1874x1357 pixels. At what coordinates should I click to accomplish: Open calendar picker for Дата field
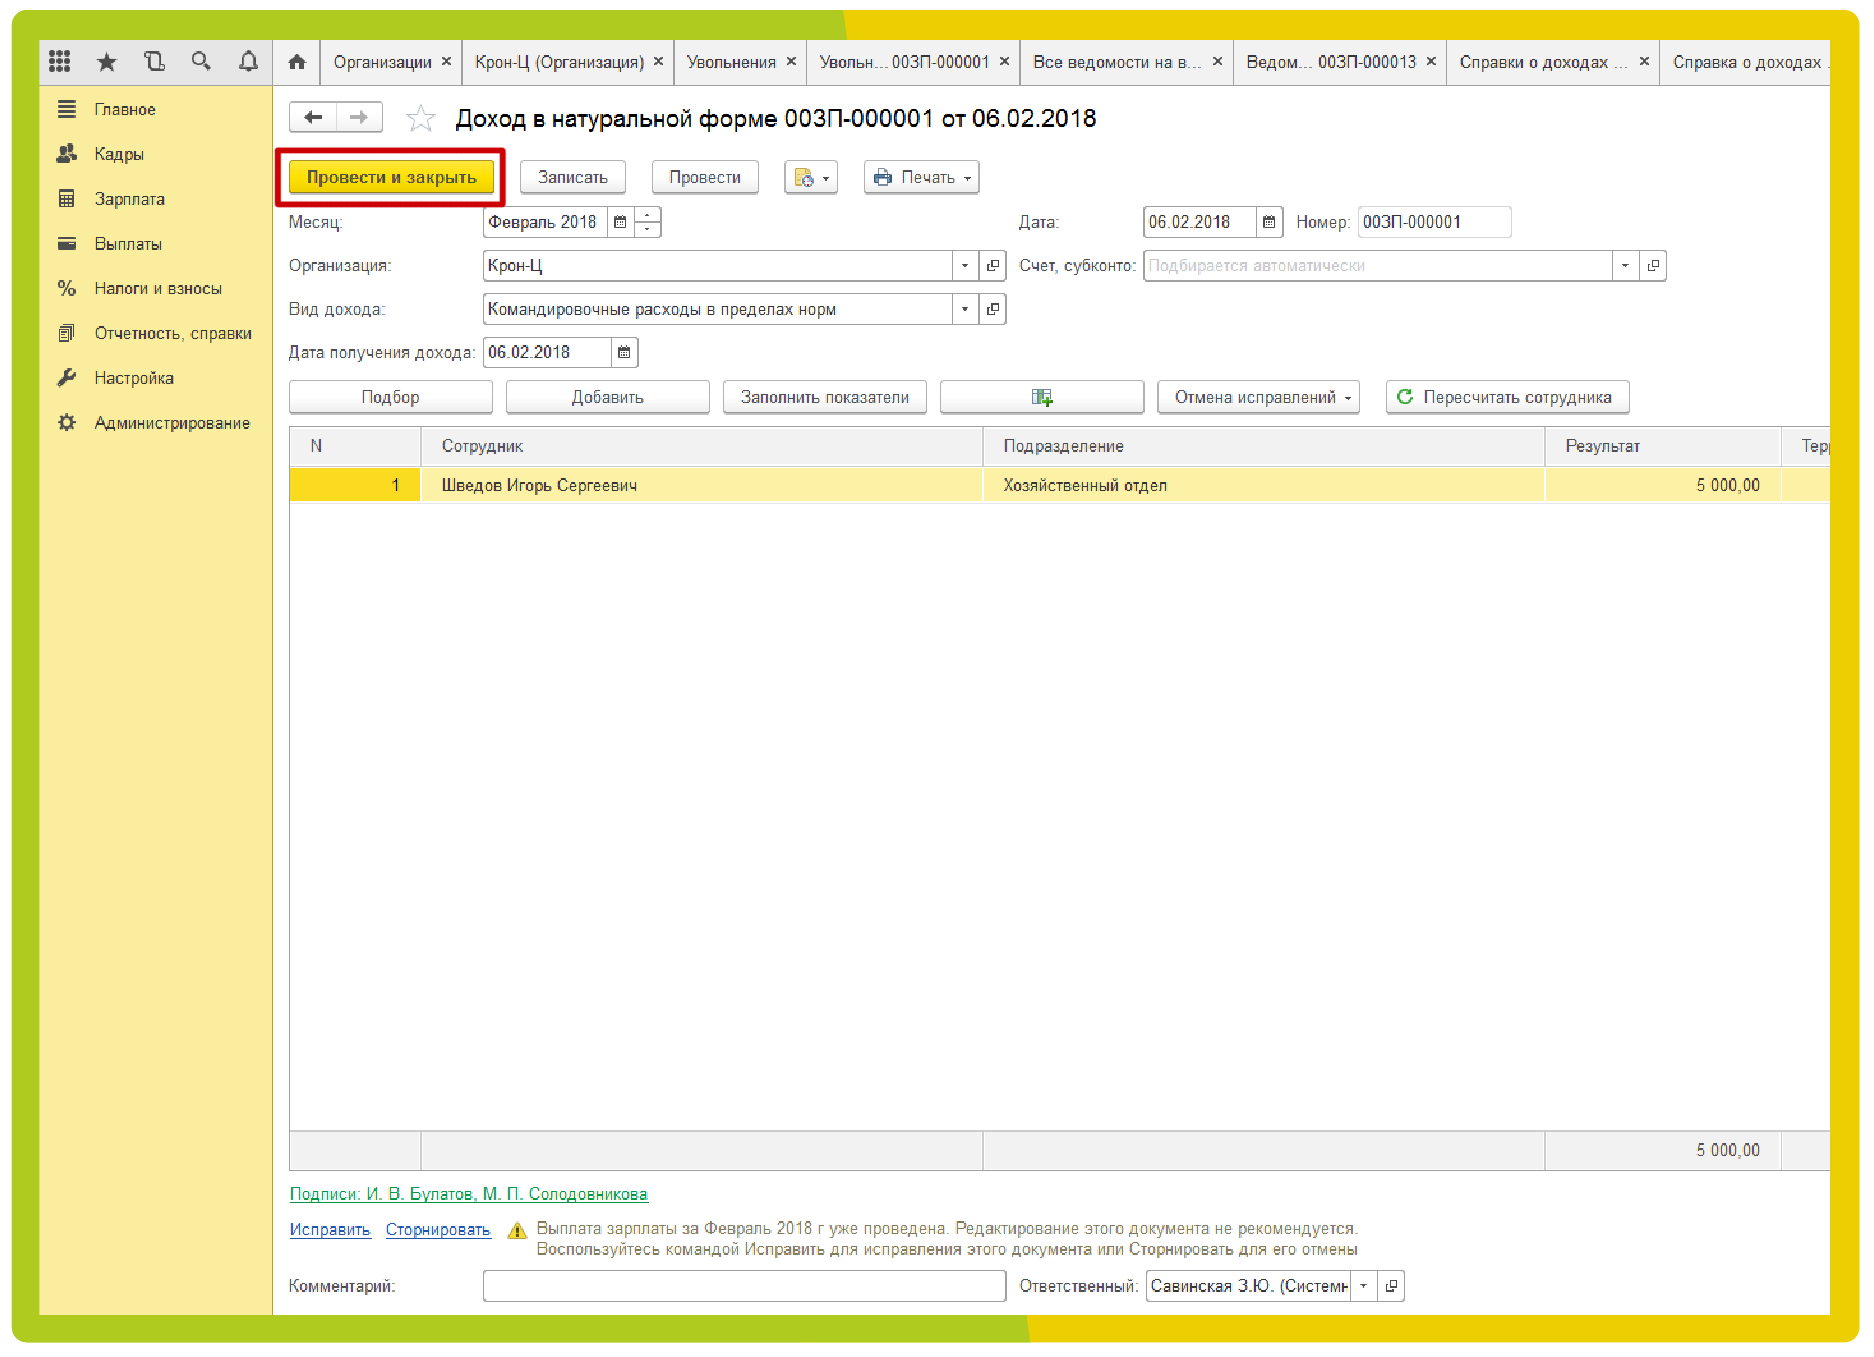(x=1269, y=222)
